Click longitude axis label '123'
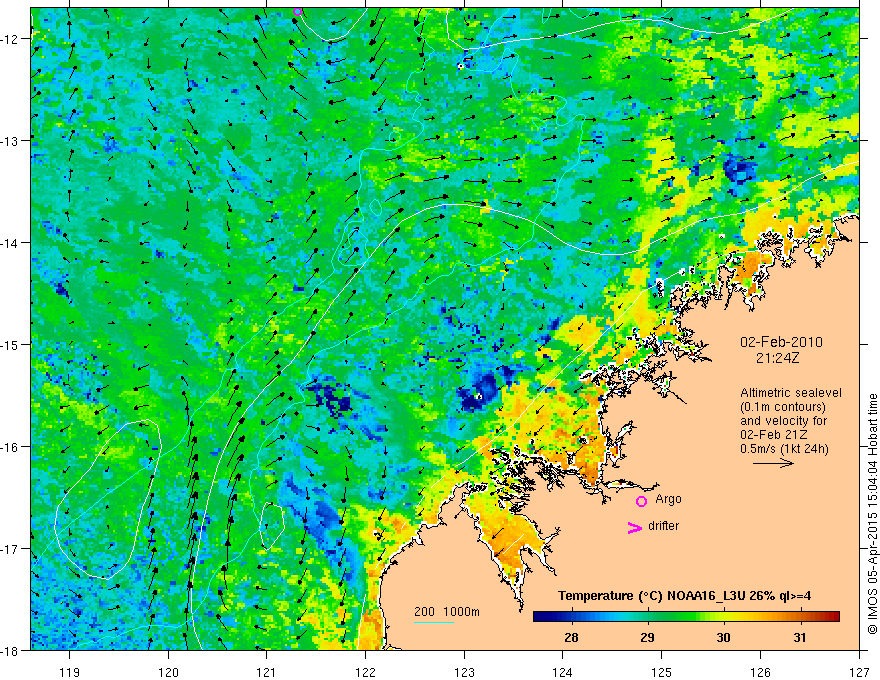Image resolution: width=880 pixels, height=680 pixels. tap(464, 672)
